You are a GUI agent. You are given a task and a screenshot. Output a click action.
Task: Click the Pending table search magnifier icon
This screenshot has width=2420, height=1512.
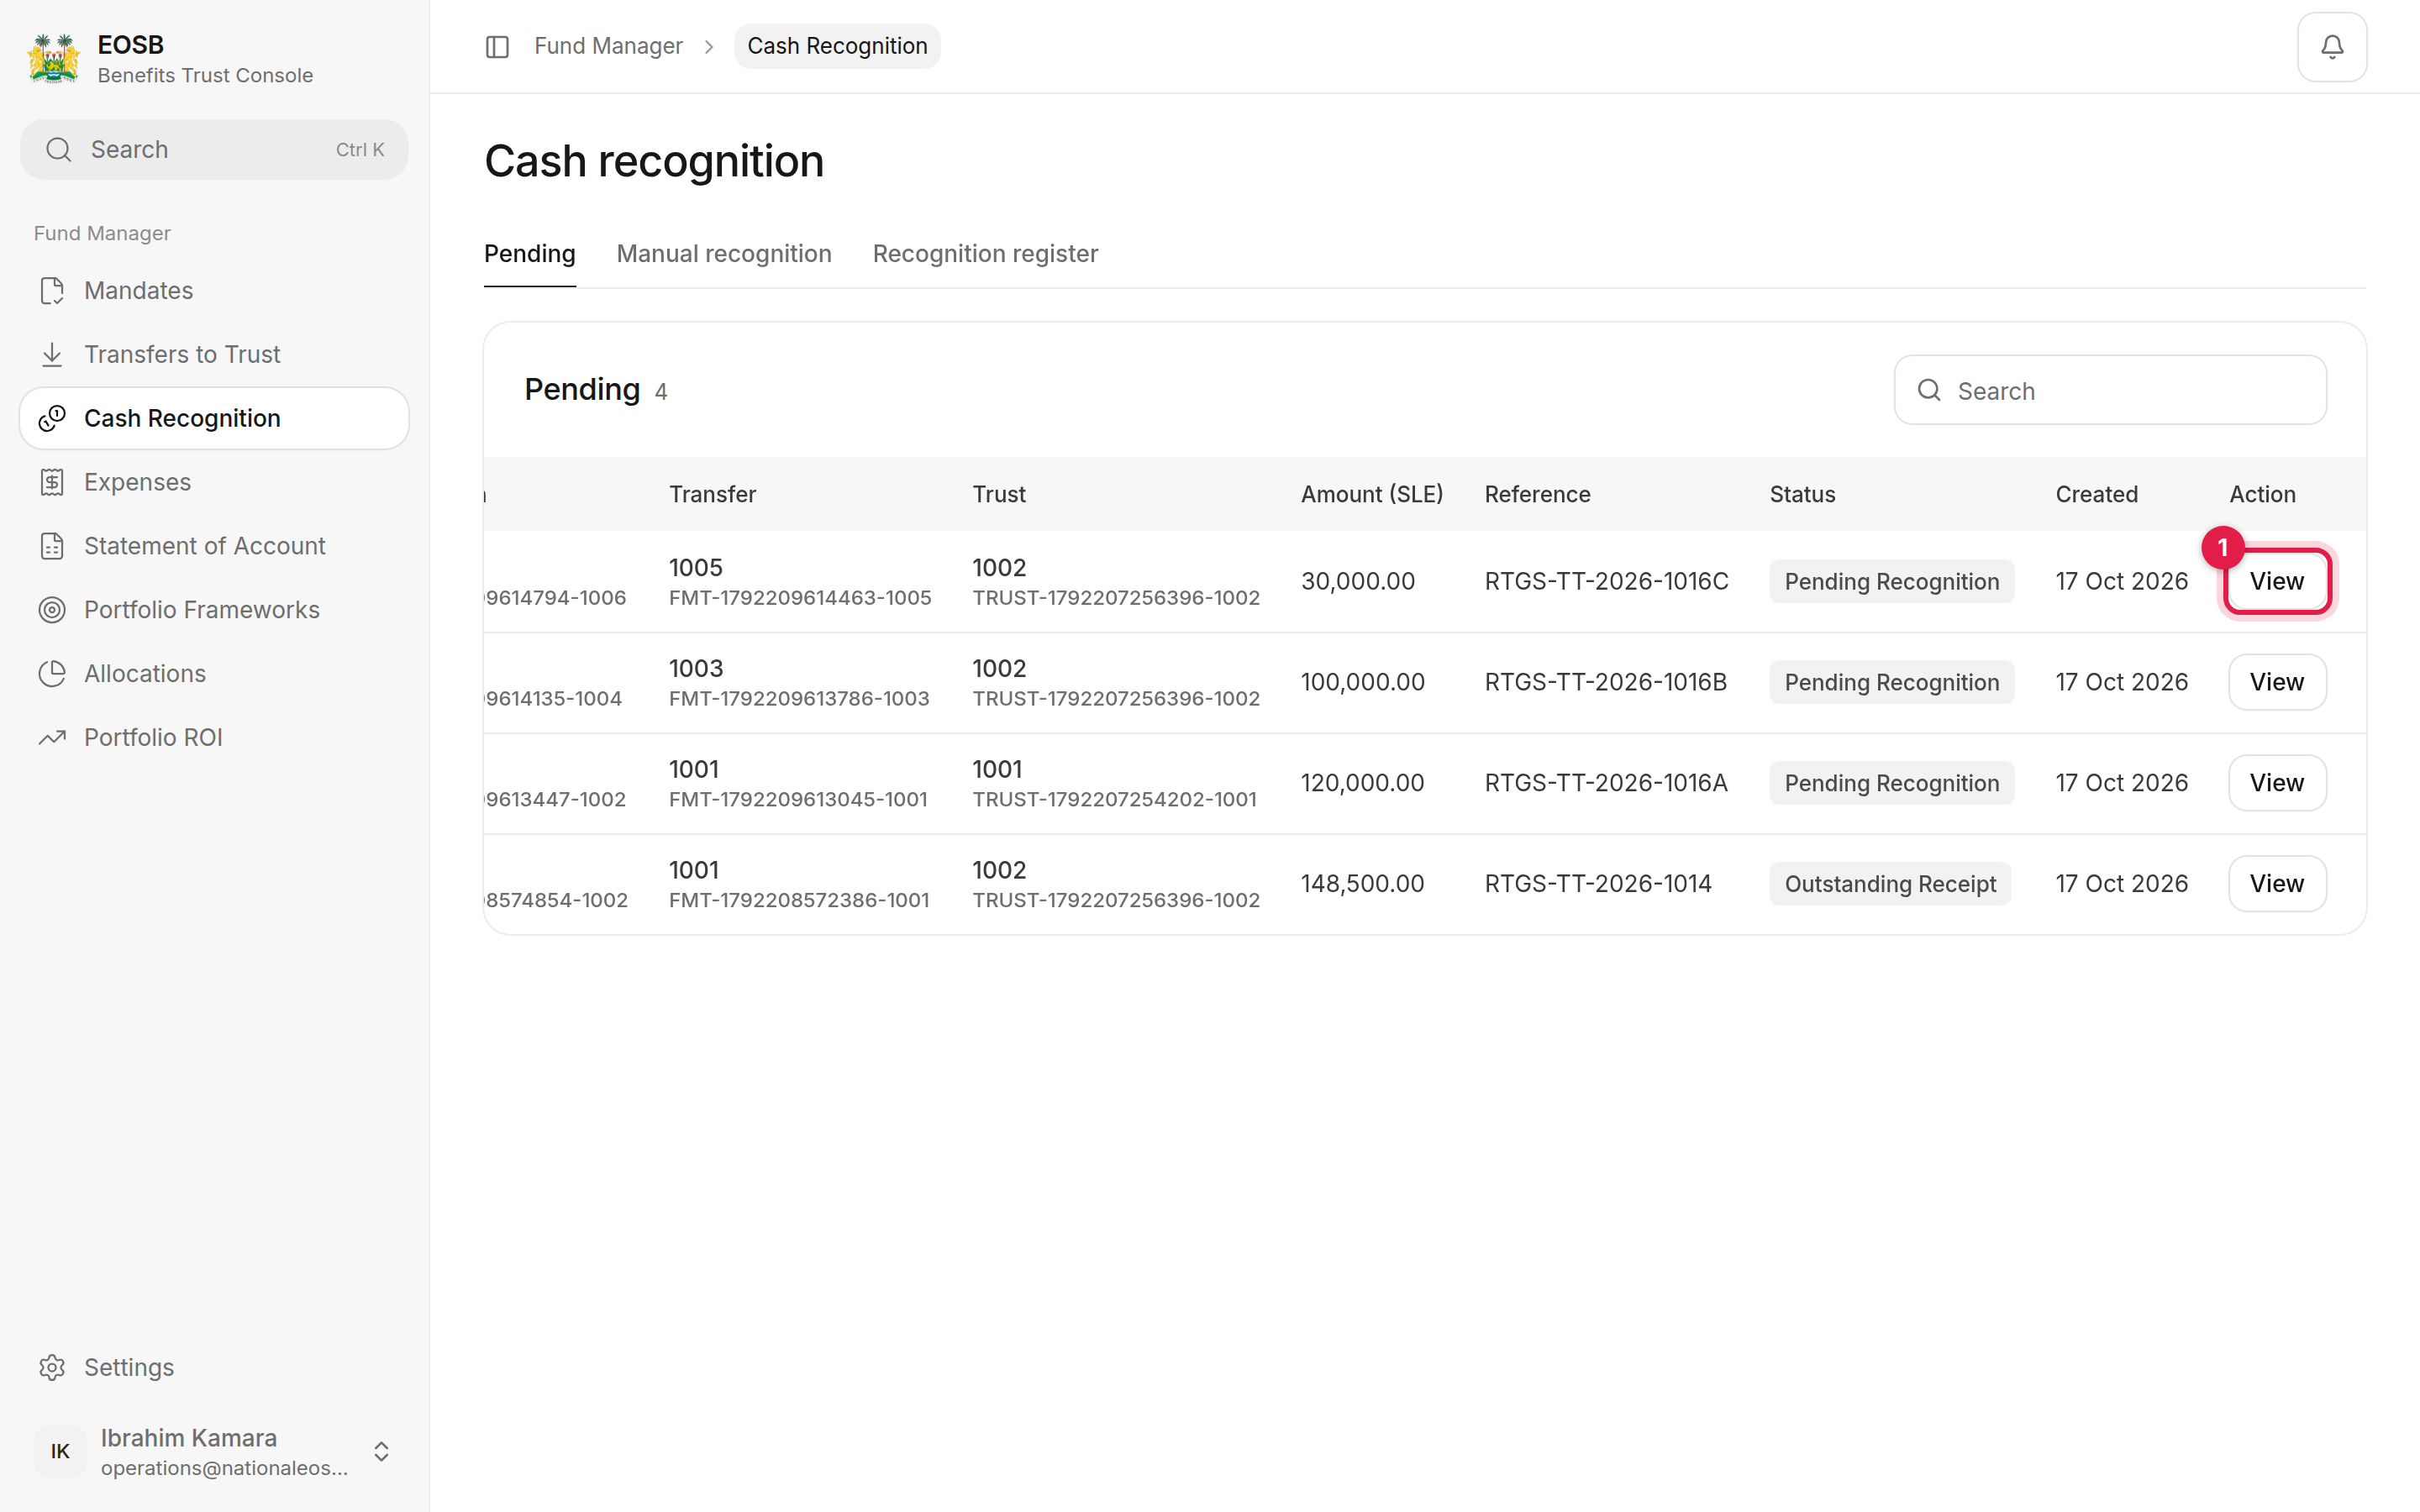(1929, 390)
